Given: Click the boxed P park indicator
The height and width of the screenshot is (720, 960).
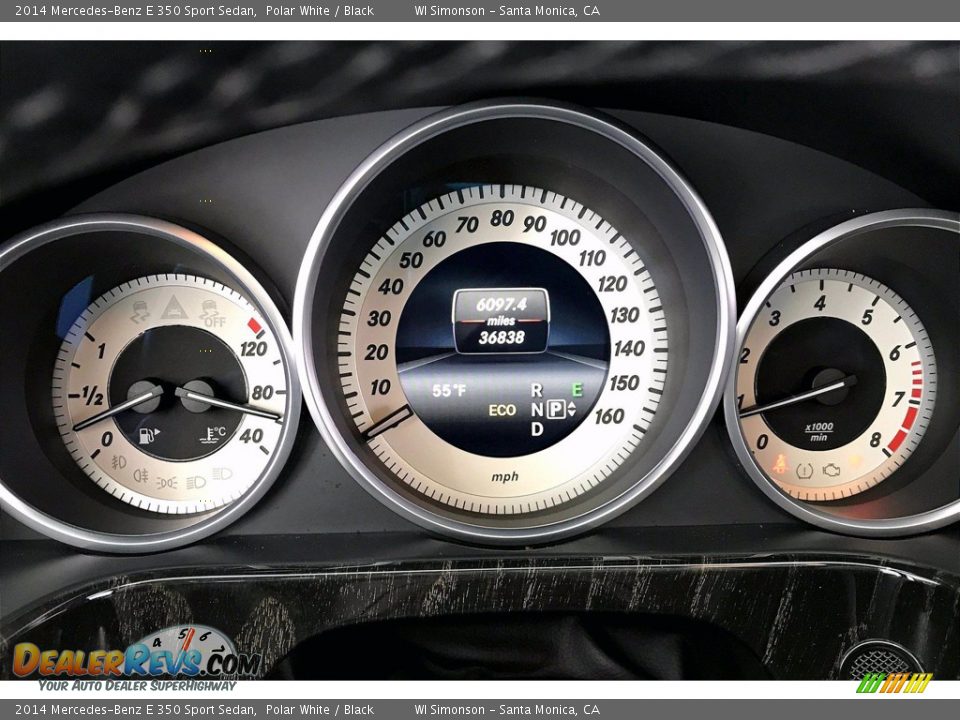Looking at the screenshot, I should point(555,408).
